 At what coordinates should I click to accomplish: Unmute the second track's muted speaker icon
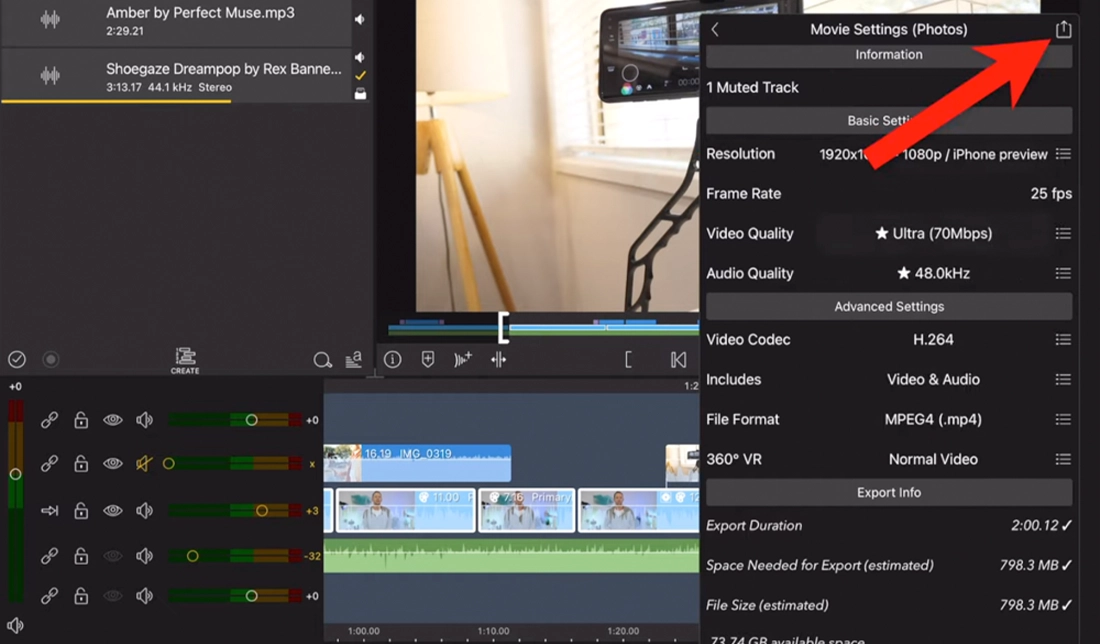pos(145,464)
